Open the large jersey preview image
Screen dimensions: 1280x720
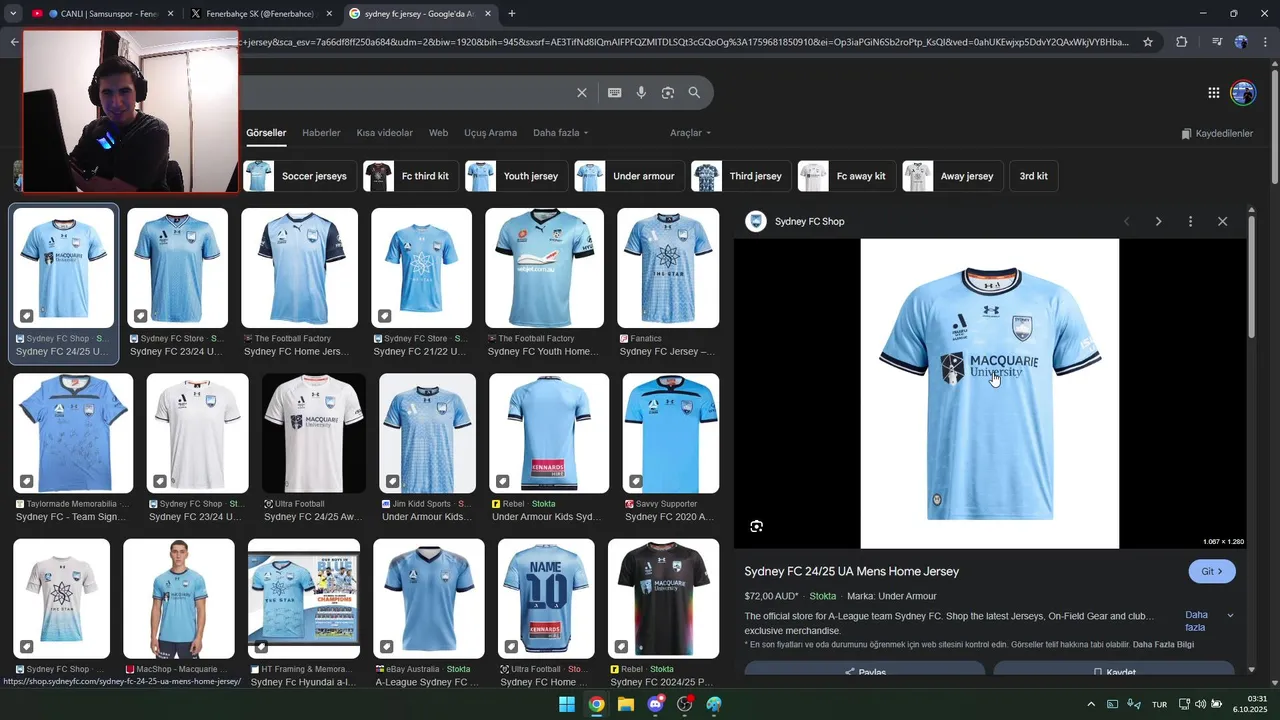[990, 394]
